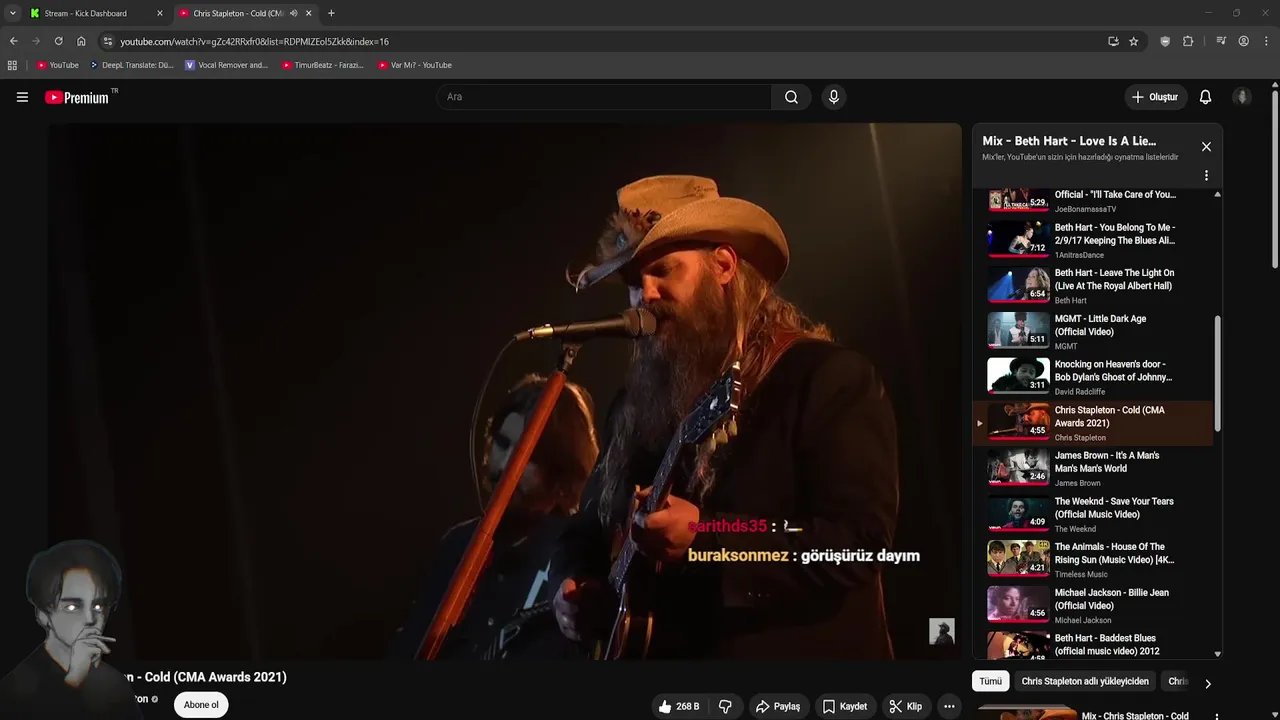Click the page vertical scrollbar
The image size is (1280, 720).
[1275, 178]
